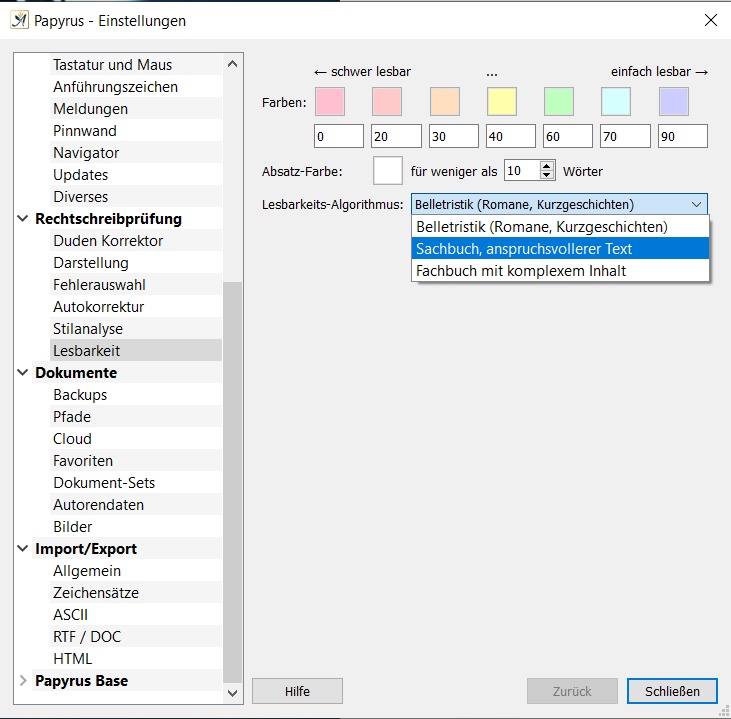Open Tastatur und Maus settings

[x=136, y=65]
